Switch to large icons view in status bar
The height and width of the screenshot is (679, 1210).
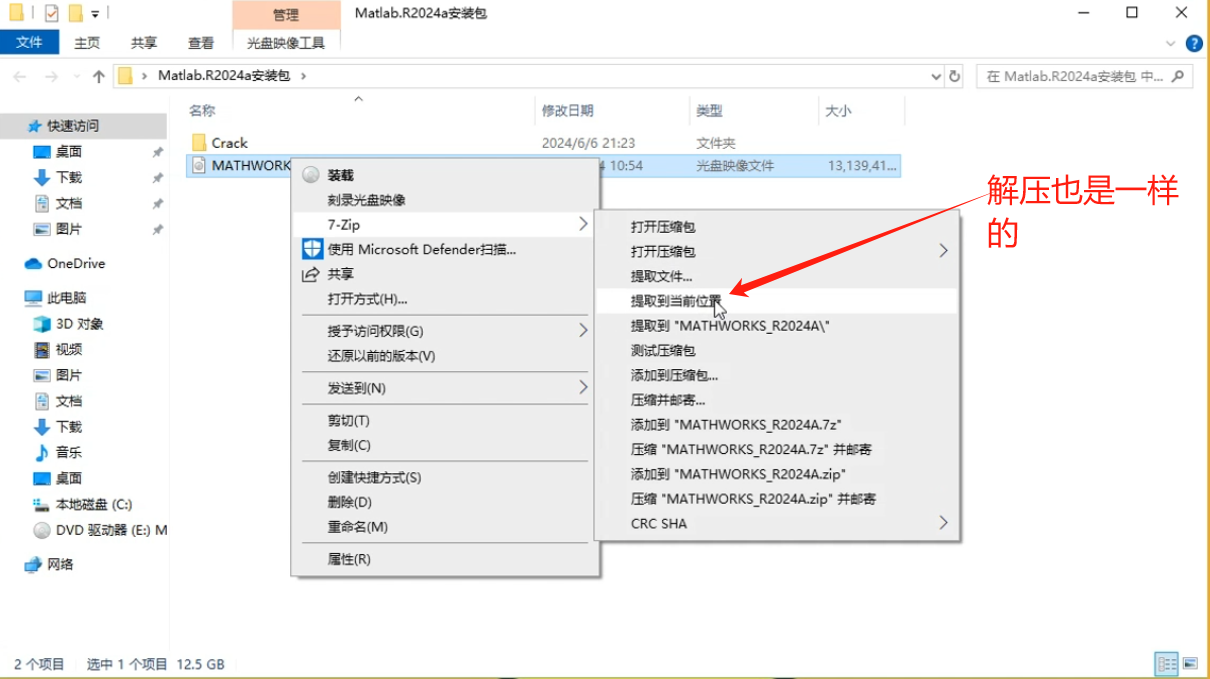1190,664
